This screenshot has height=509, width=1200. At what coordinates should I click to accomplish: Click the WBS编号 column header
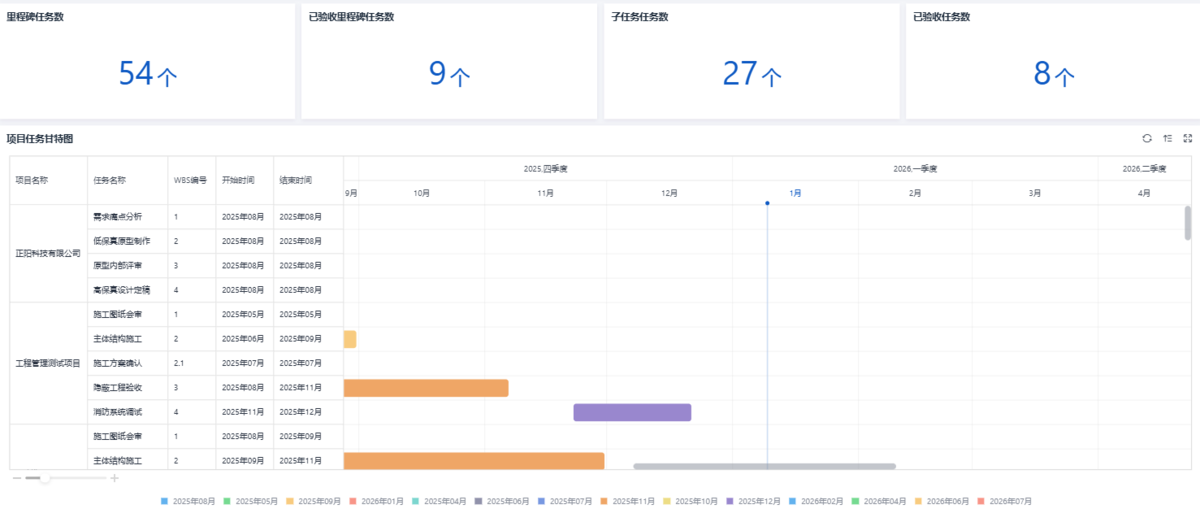[190, 181]
